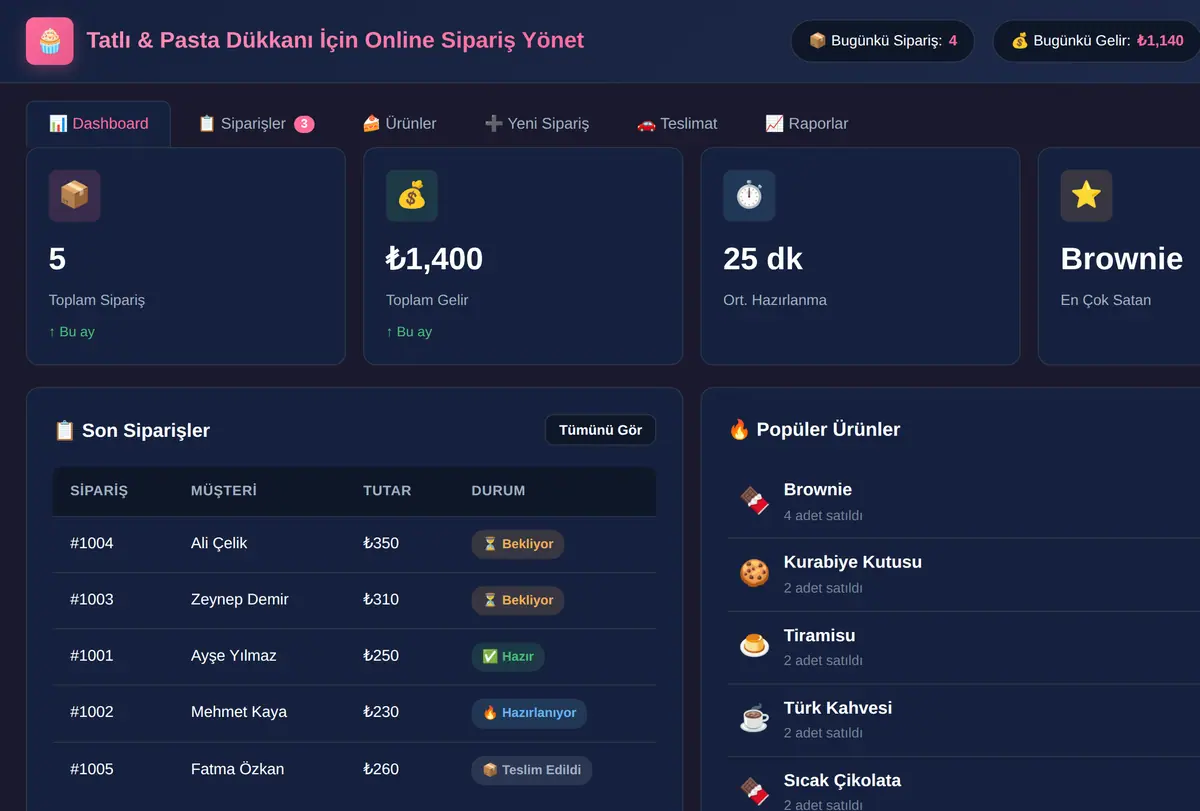Click the DURUM column header
This screenshot has width=1200, height=811.
coord(498,491)
